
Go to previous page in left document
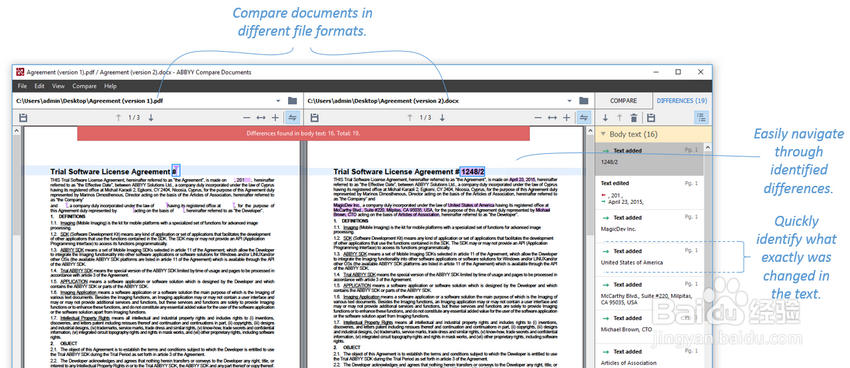coord(118,118)
